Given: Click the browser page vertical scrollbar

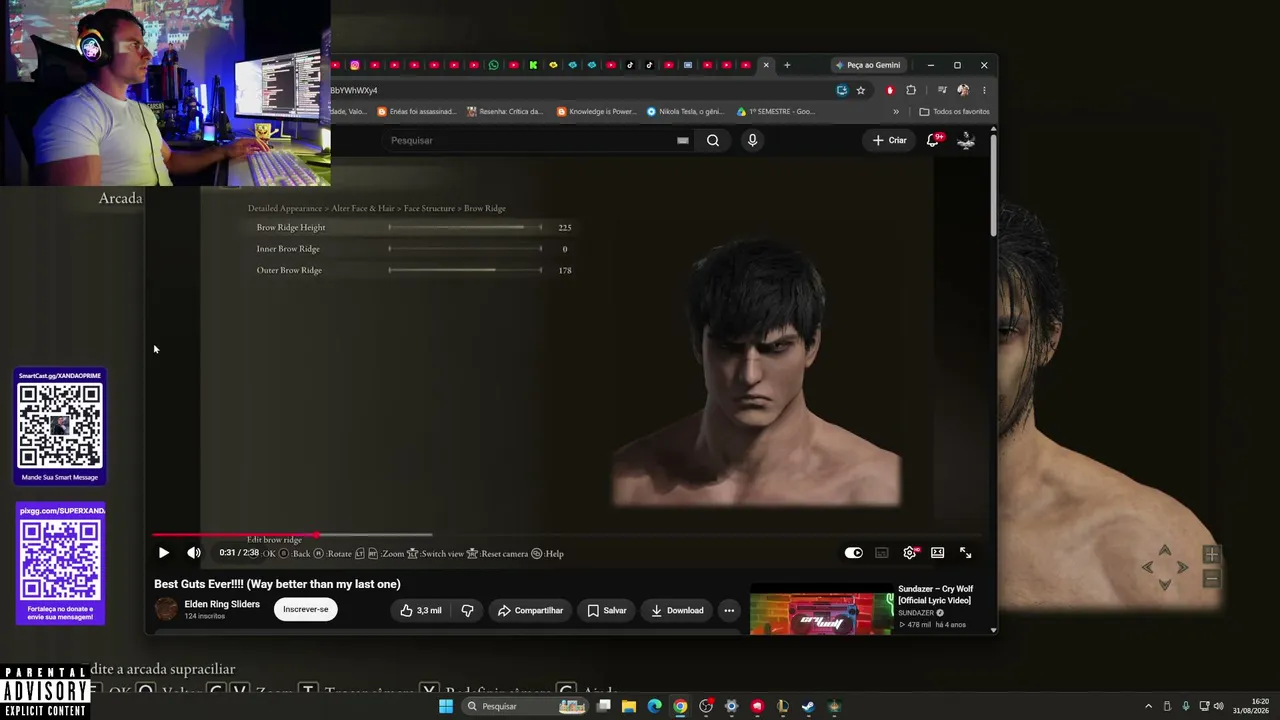Looking at the screenshot, I should (x=993, y=185).
